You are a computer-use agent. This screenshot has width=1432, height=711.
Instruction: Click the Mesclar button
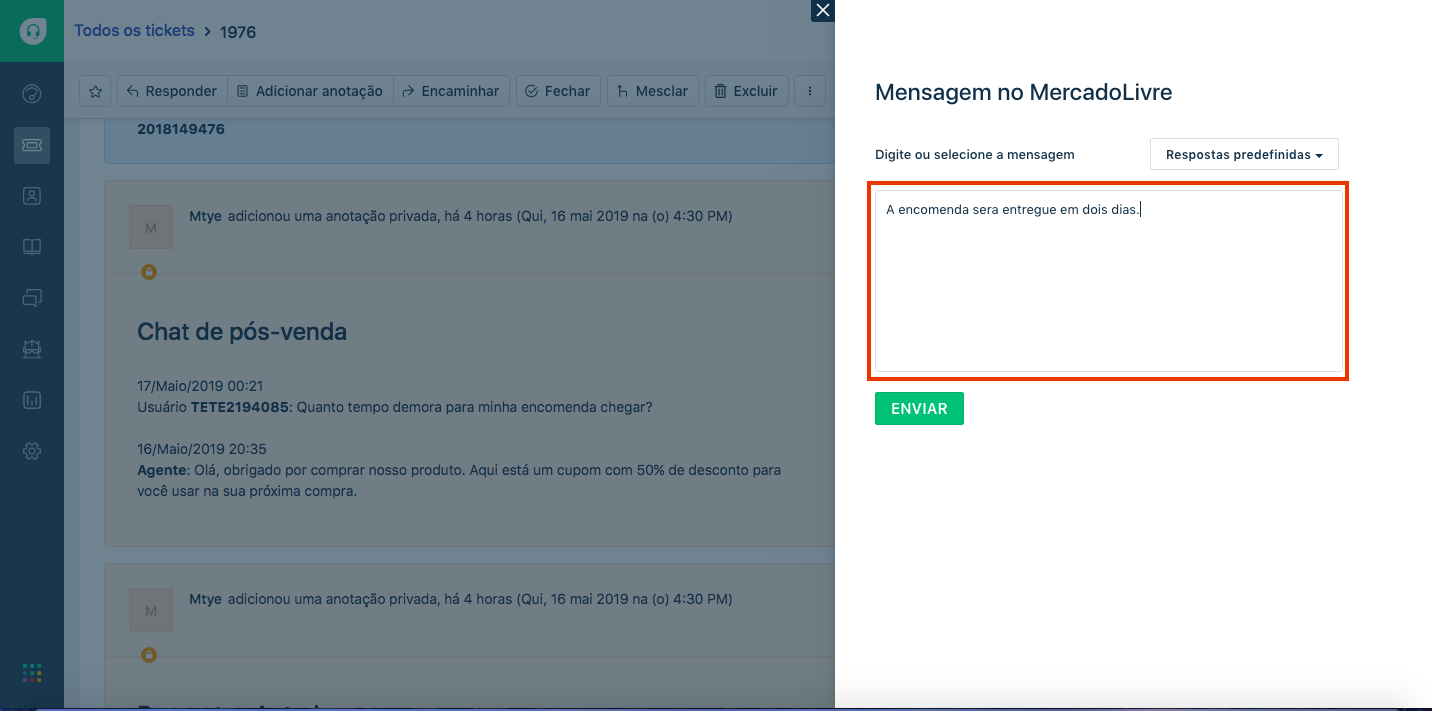(x=652, y=91)
